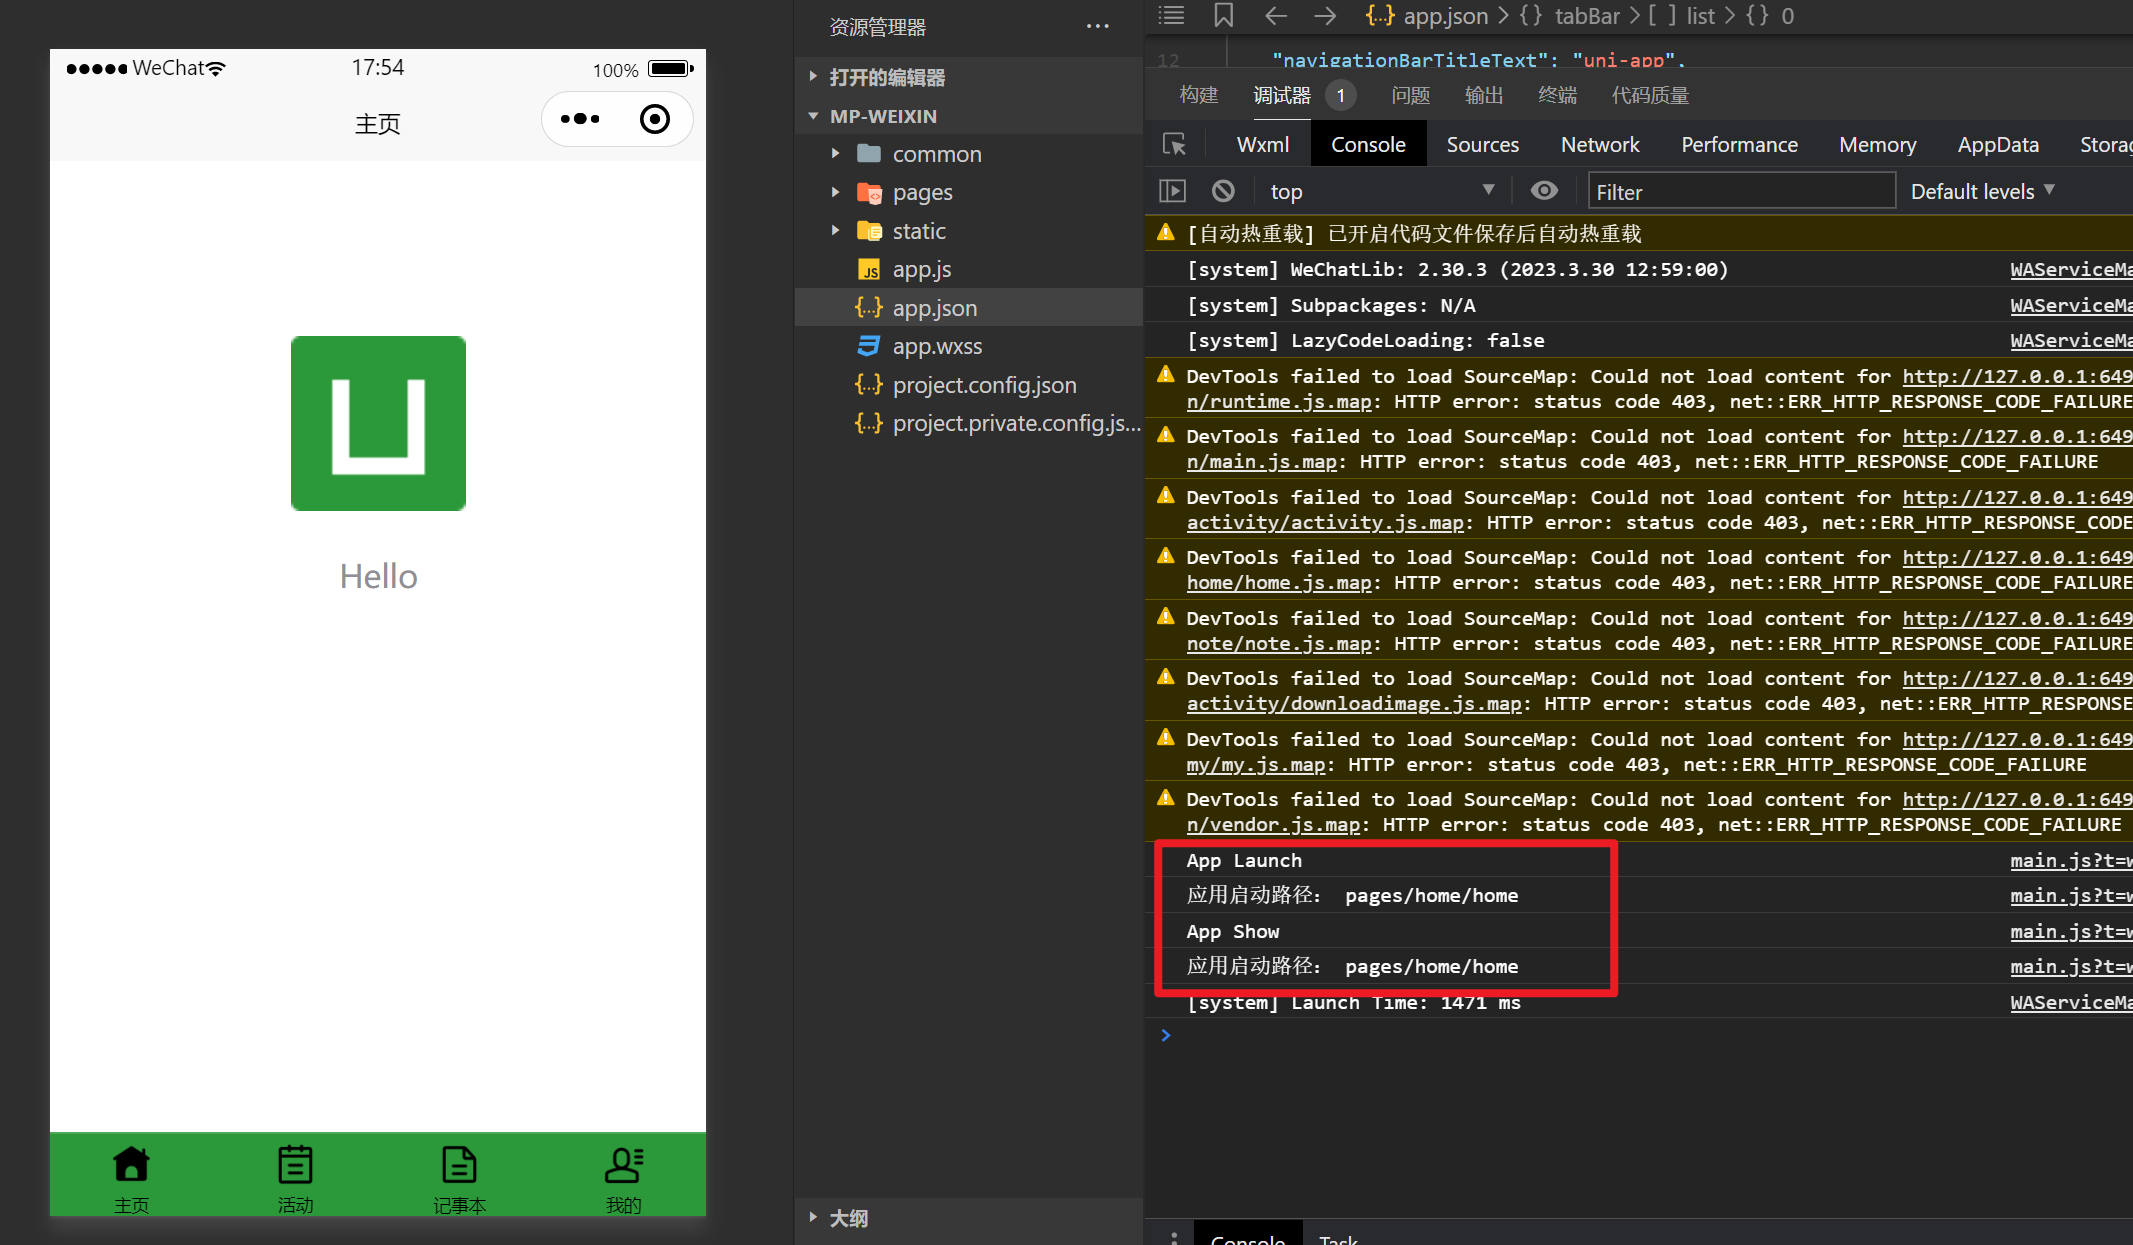The height and width of the screenshot is (1245, 2133).
Task: Click main.js source link beside App Launch
Action: click(x=2071, y=860)
